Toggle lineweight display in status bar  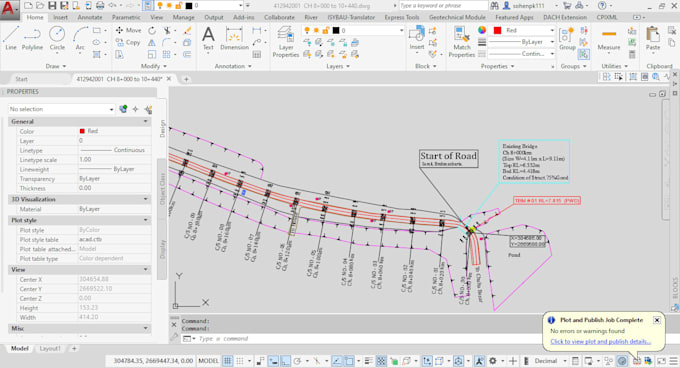tap(369, 361)
